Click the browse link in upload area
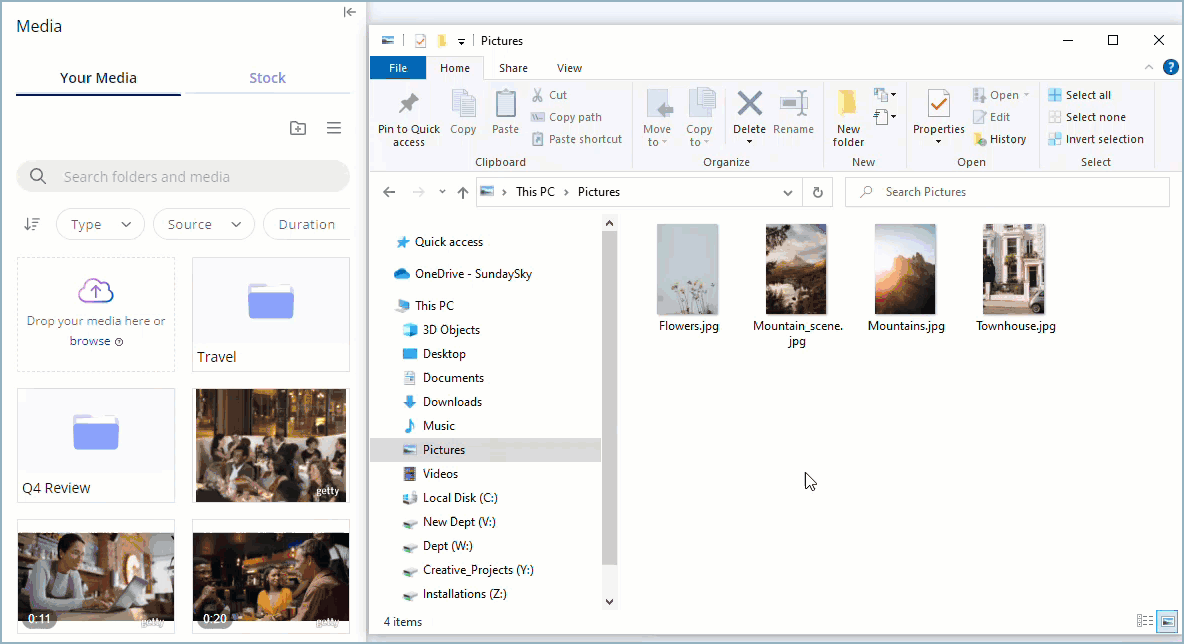1184x644 pixels. pos(90,340)
